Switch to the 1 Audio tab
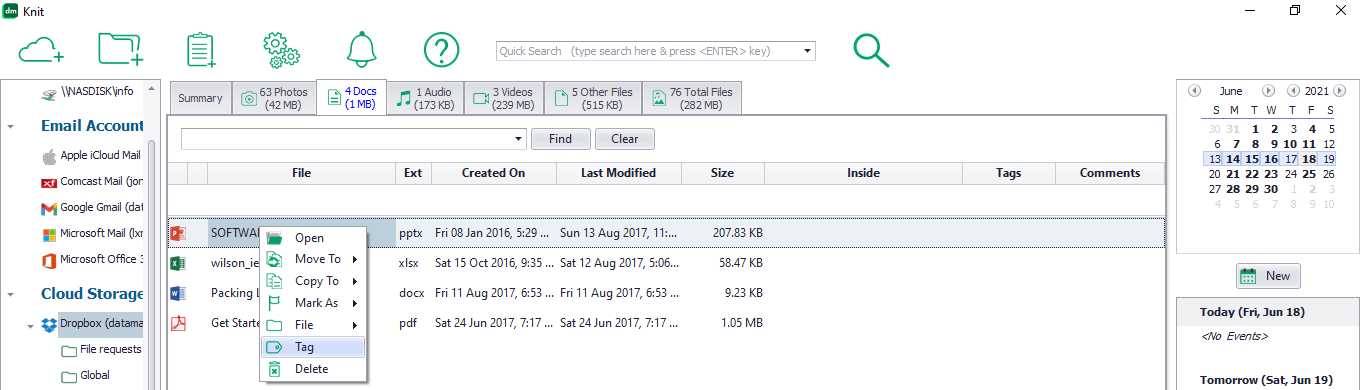 [425, 98]
